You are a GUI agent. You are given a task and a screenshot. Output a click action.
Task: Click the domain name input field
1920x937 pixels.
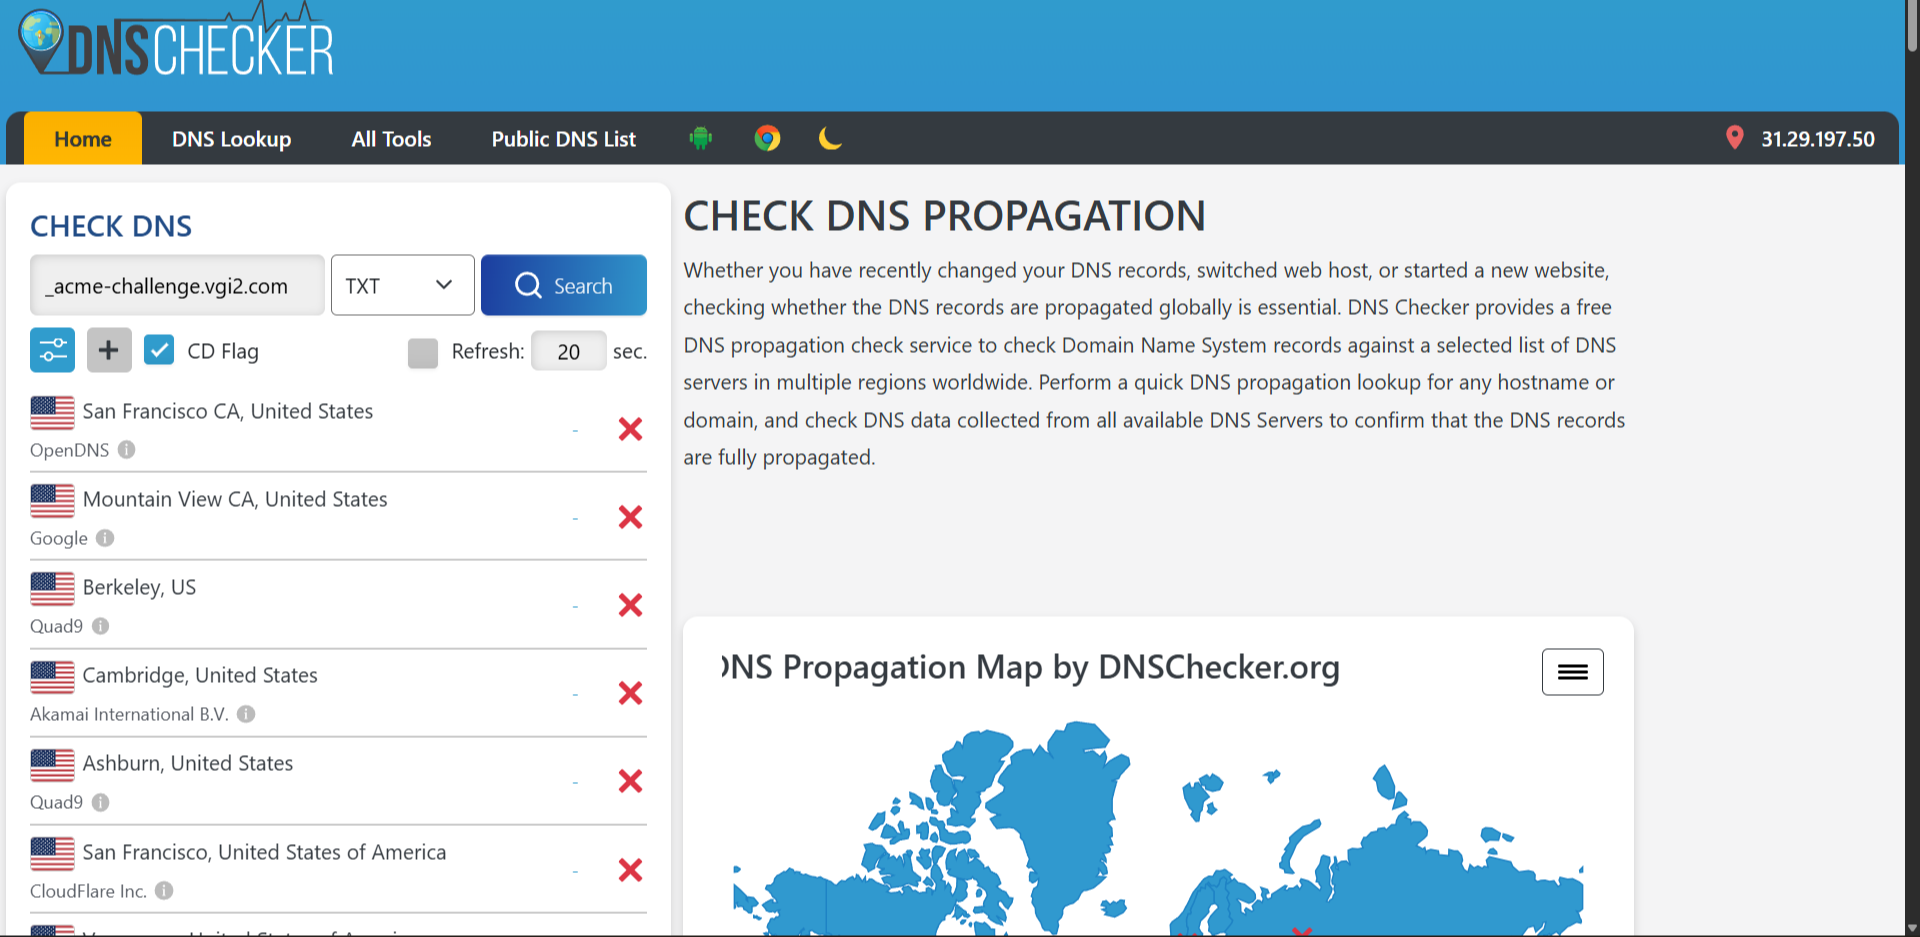click(177, 285)
